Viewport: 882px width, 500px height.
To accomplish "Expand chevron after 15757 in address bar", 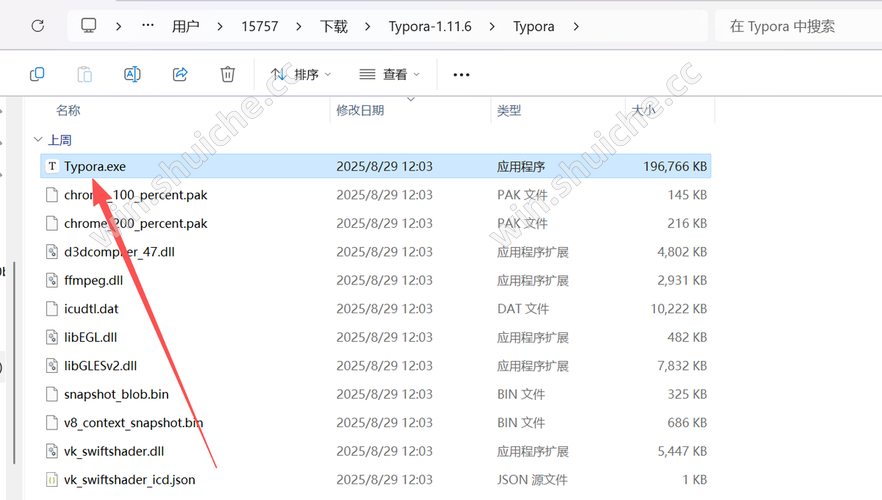I will pyautogui.click(x=298, y=26).
